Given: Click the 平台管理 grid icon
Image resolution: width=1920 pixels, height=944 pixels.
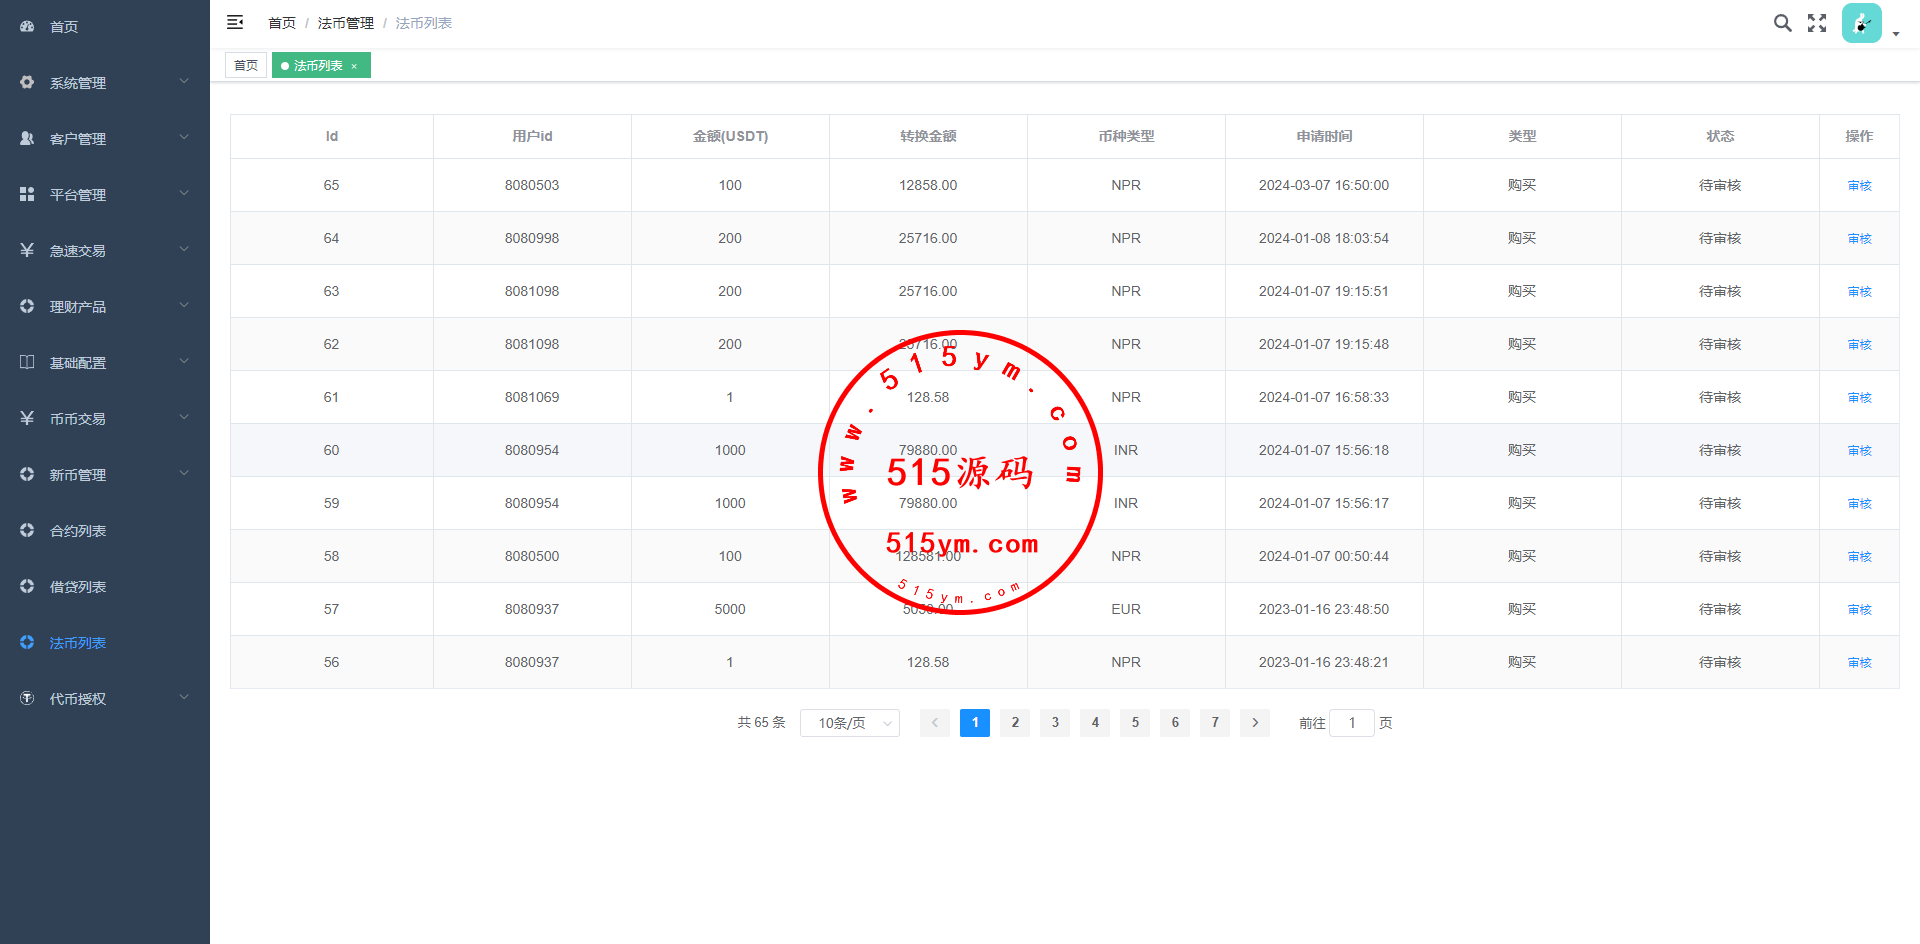Looking at the screenshot, I should point(27,195).
